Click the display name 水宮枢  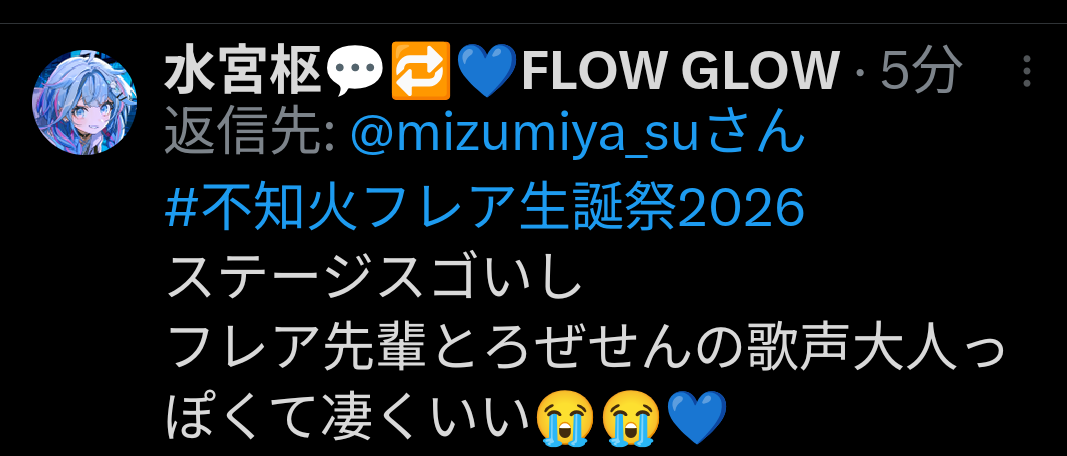click(243, 70)
